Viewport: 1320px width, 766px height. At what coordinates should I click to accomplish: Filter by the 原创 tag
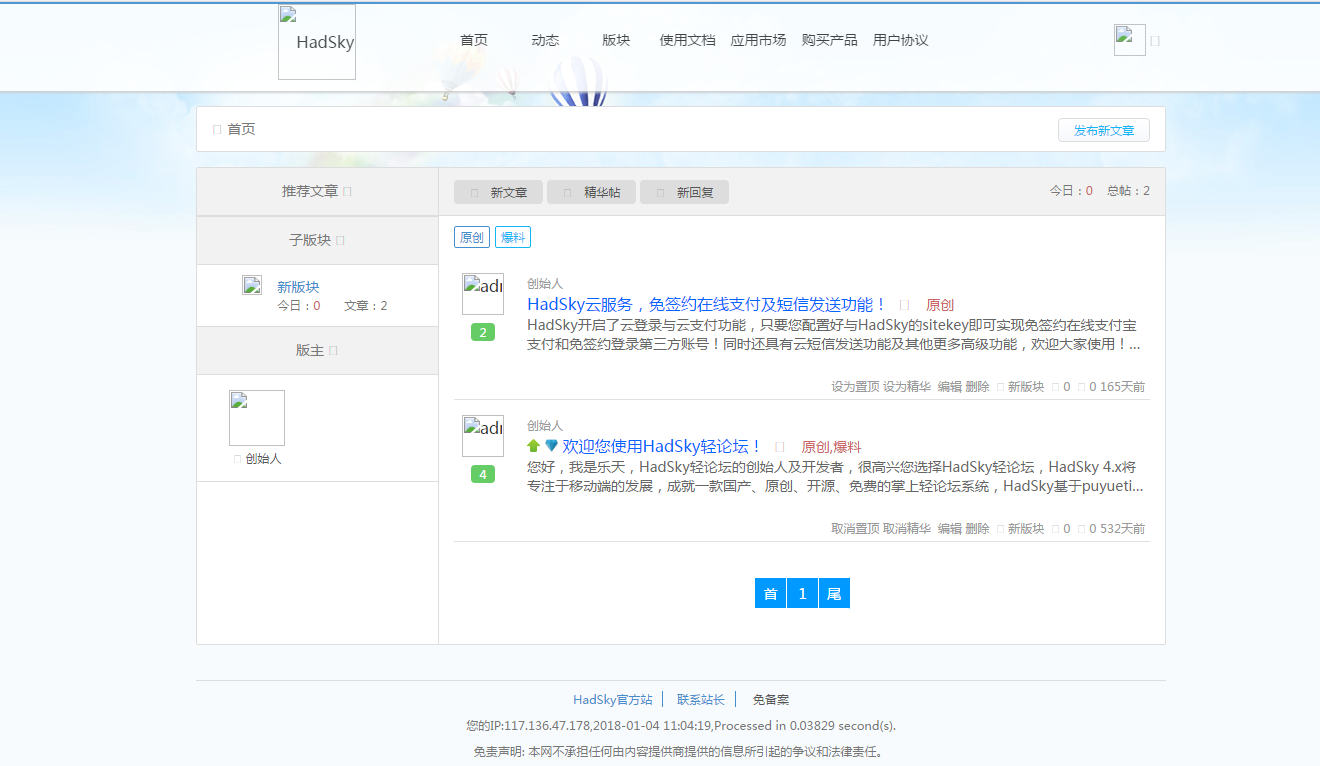(x=471, y=237)
